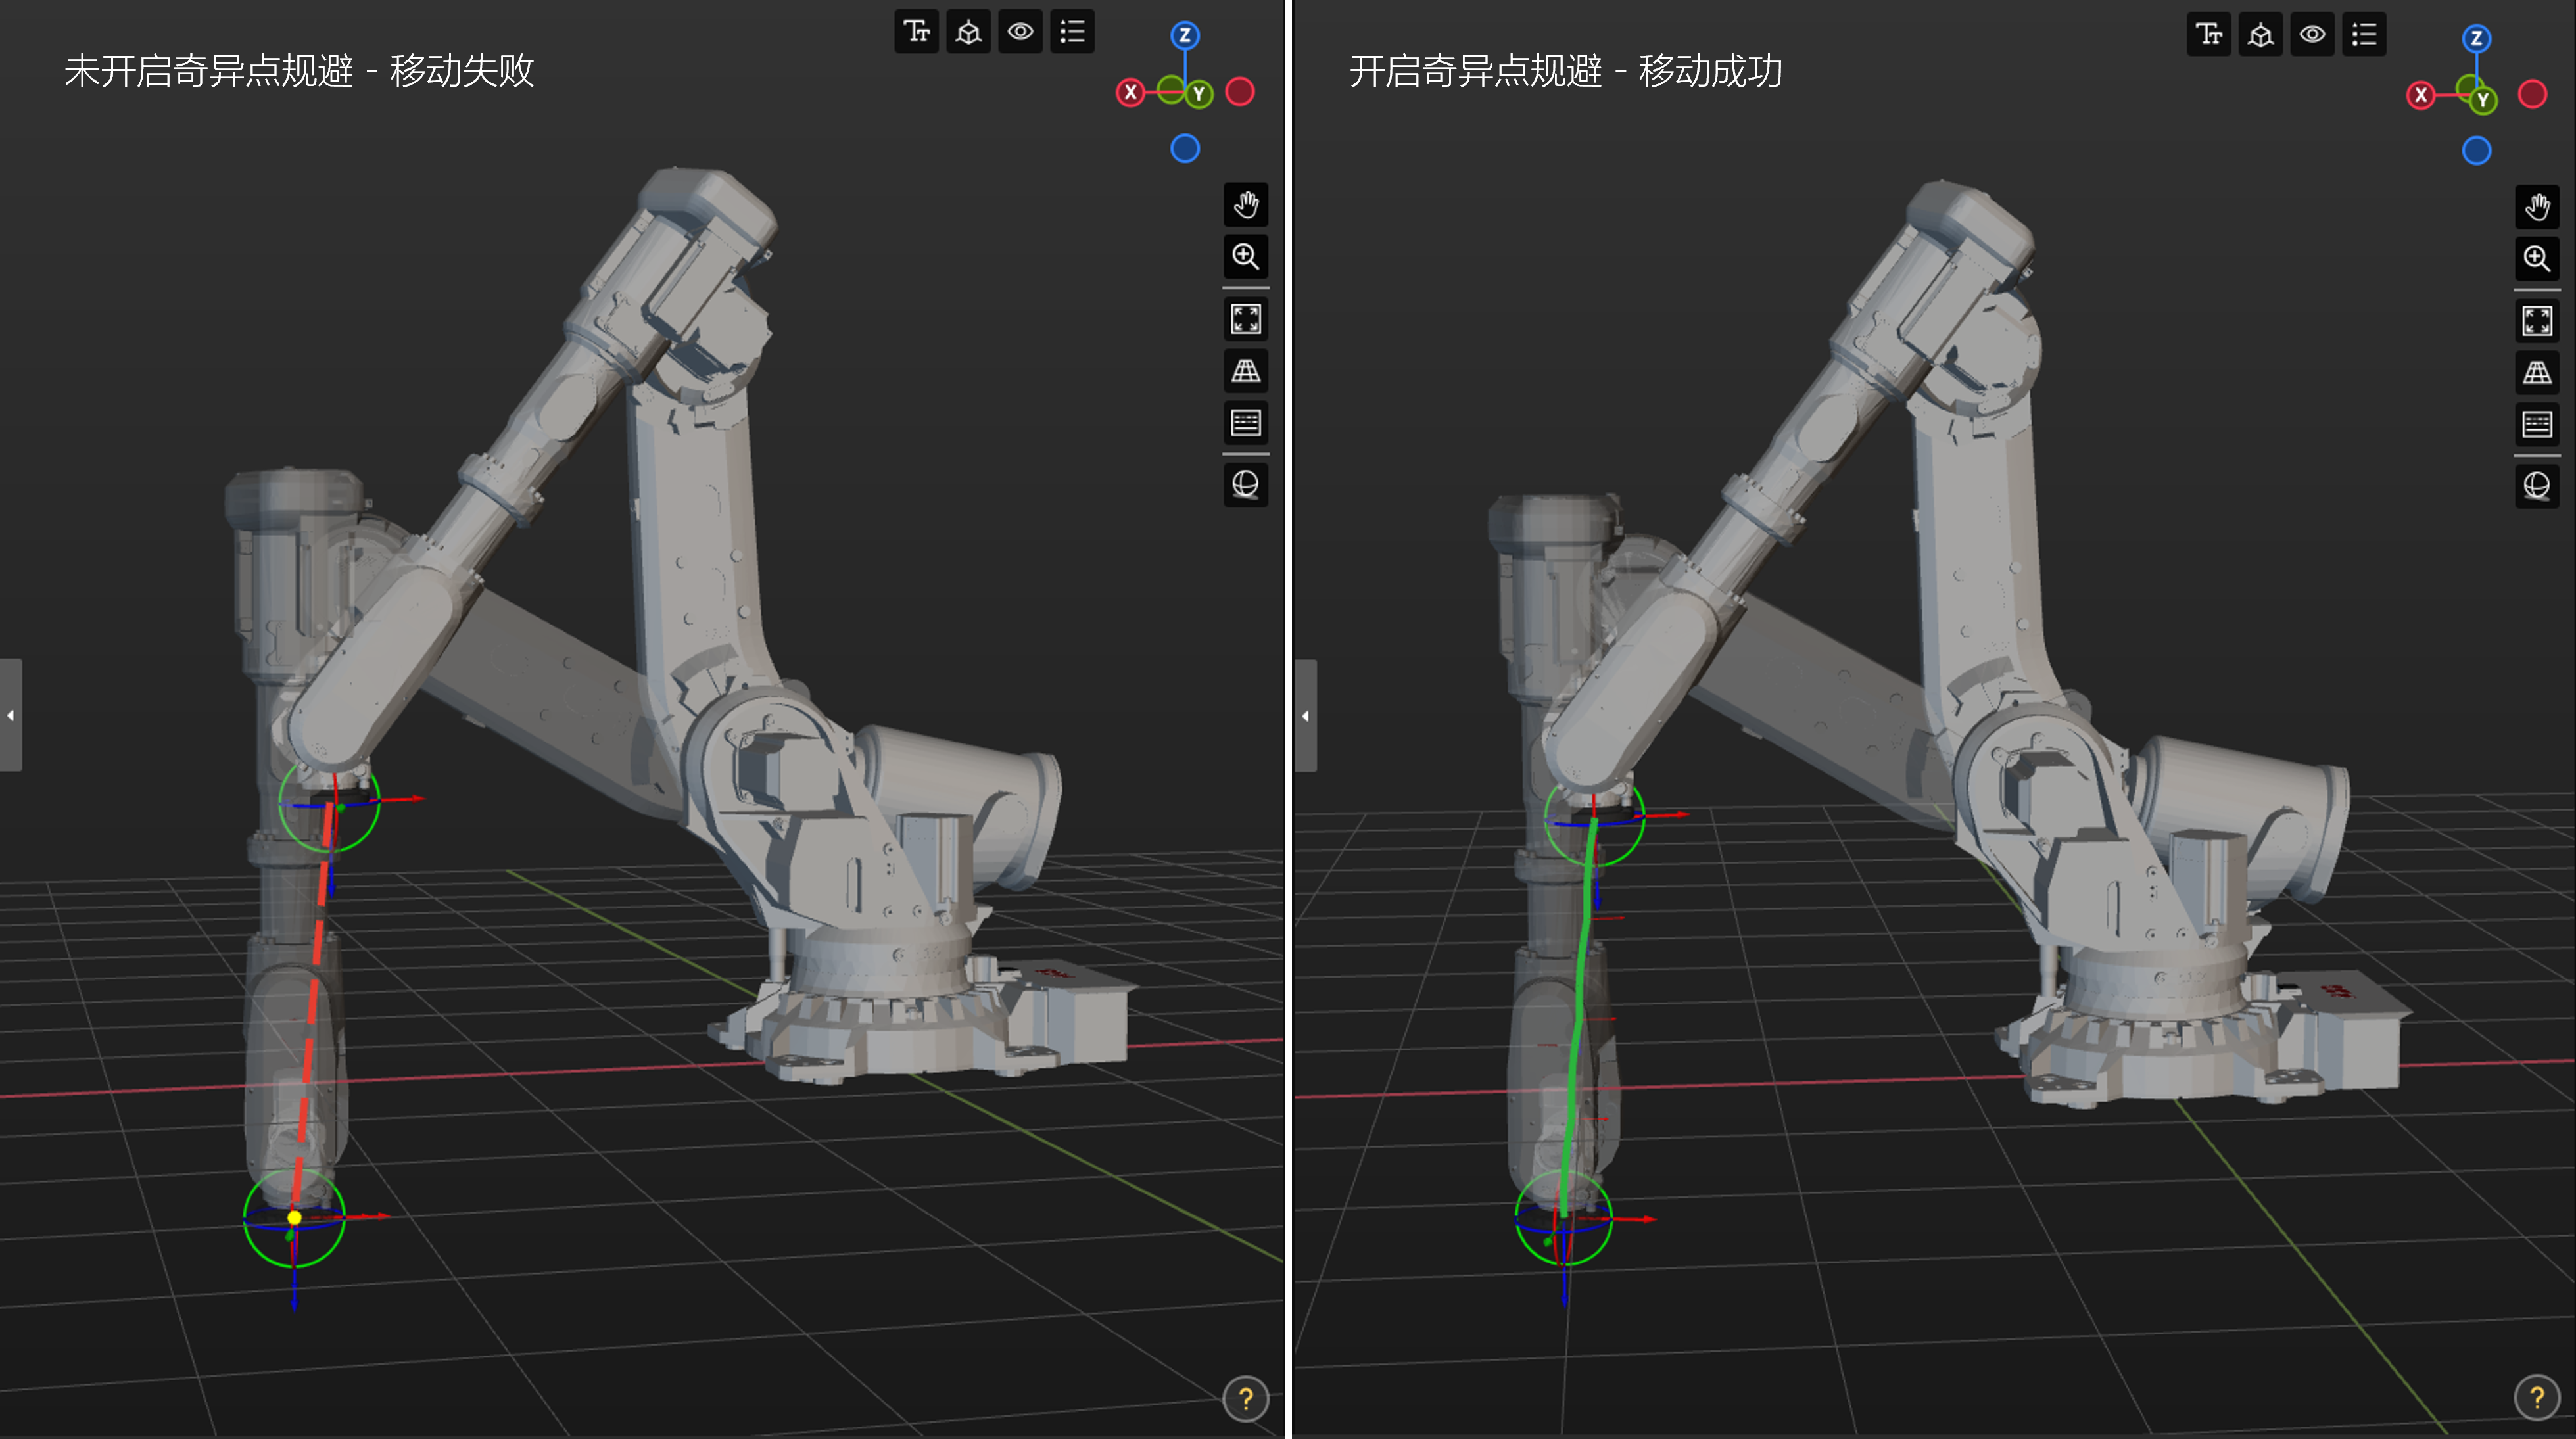The image size is (2576, 1439).
Task: Click the orbit globe icon
Action: coord(1245,484)
